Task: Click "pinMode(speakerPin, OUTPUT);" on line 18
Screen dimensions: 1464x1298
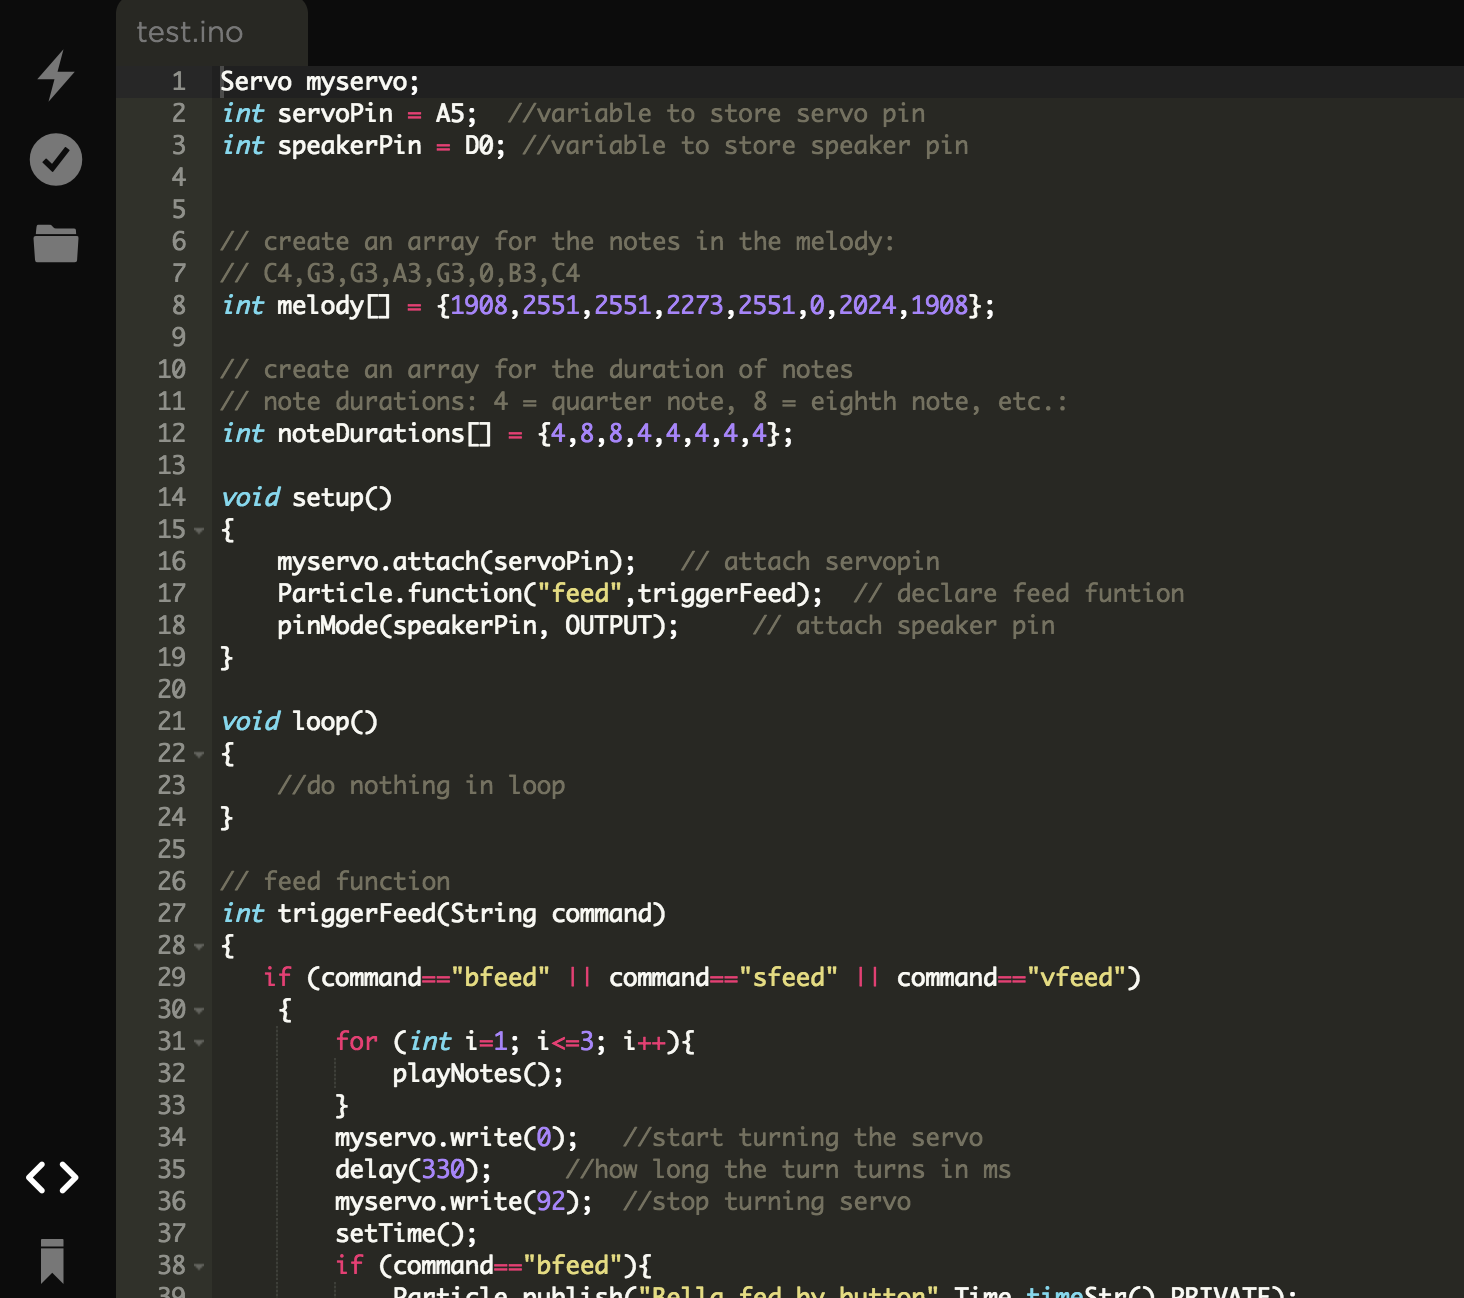Action: [x=478, y=625]
